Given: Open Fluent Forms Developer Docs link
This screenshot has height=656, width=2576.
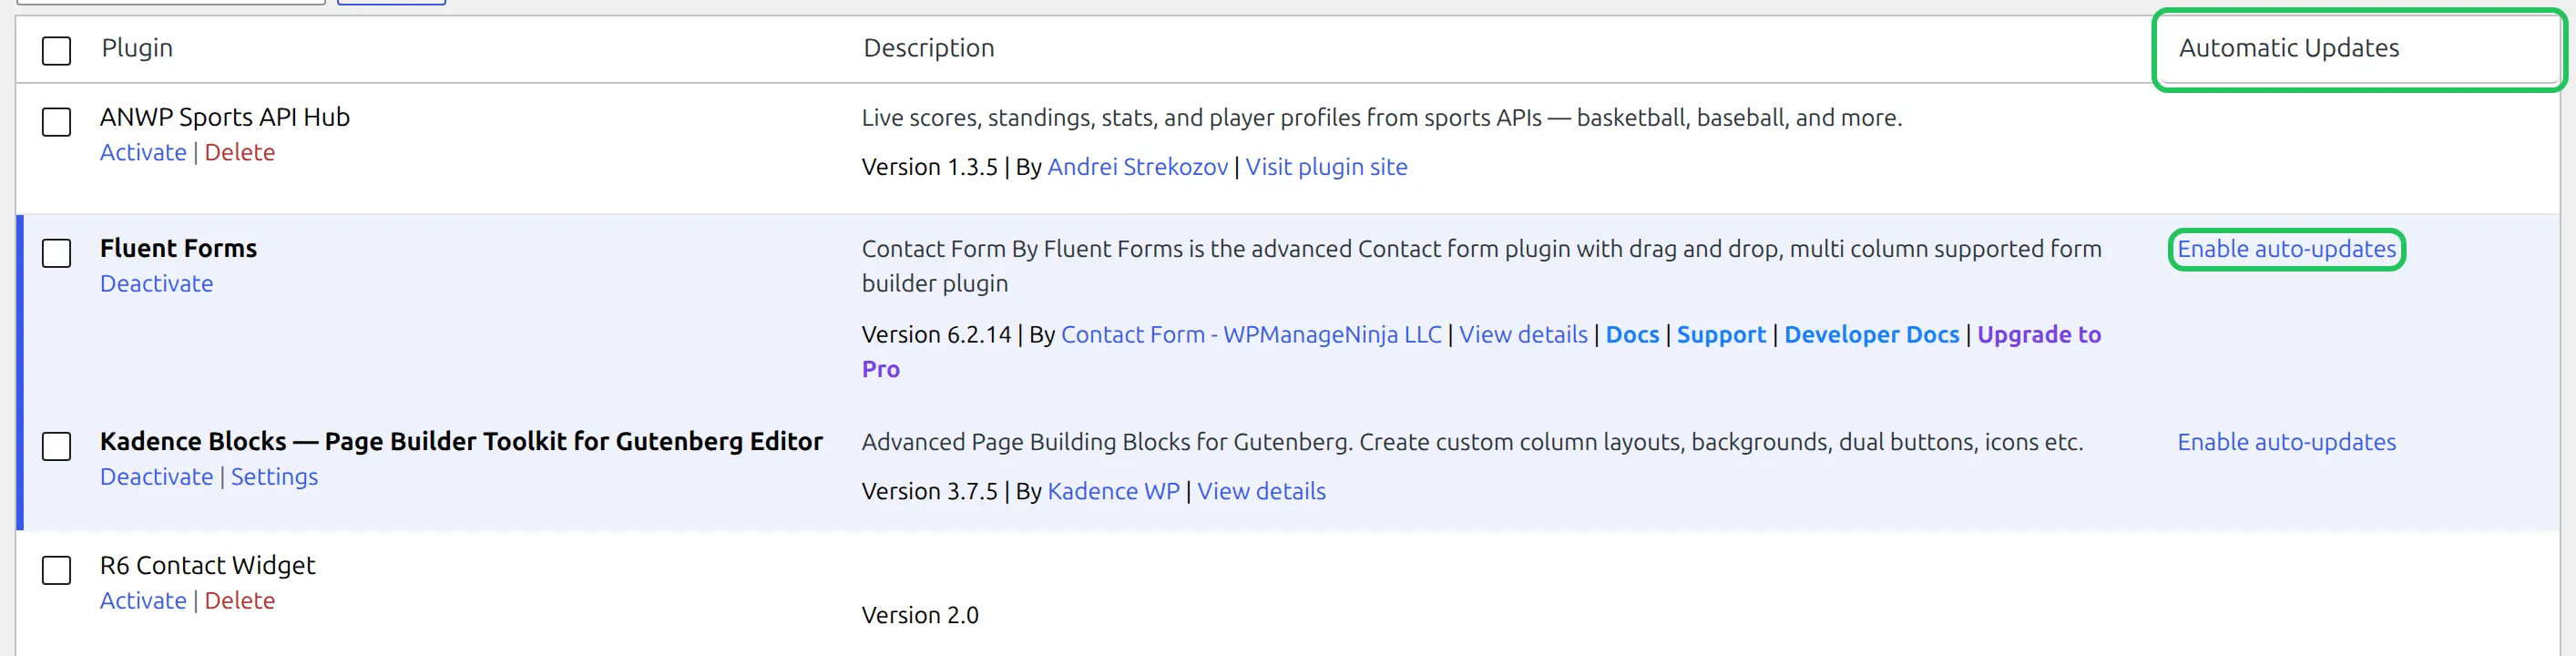Looking at the screenshot, I should (x=1872, y=335).
